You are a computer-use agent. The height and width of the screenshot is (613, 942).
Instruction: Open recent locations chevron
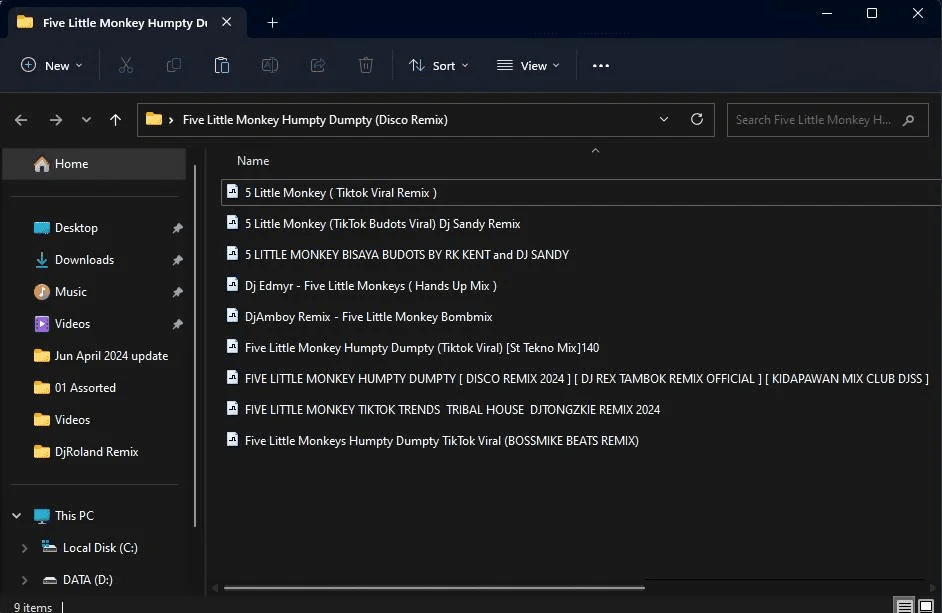point(87,120)
